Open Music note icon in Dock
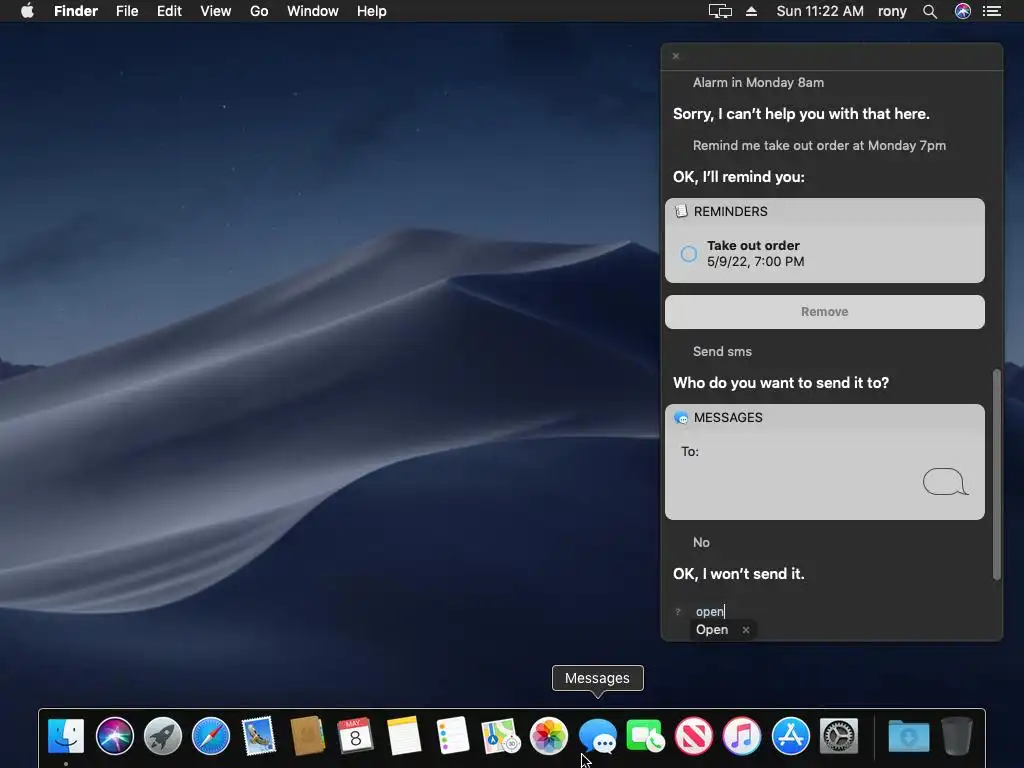1024x768 pixels. (742, 736)
